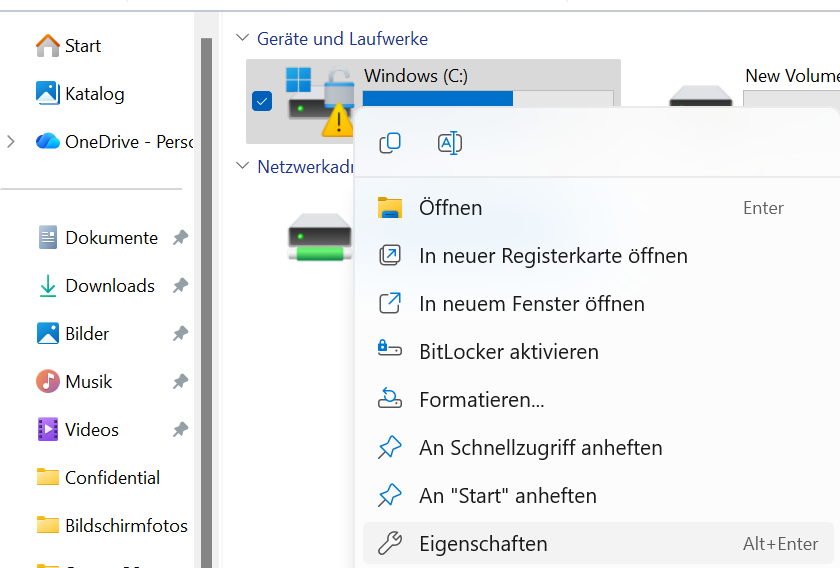The height and width of the screenshot is (568, 840).
Task: Click the Rename icon in context menu
Action: click(450, 143)
